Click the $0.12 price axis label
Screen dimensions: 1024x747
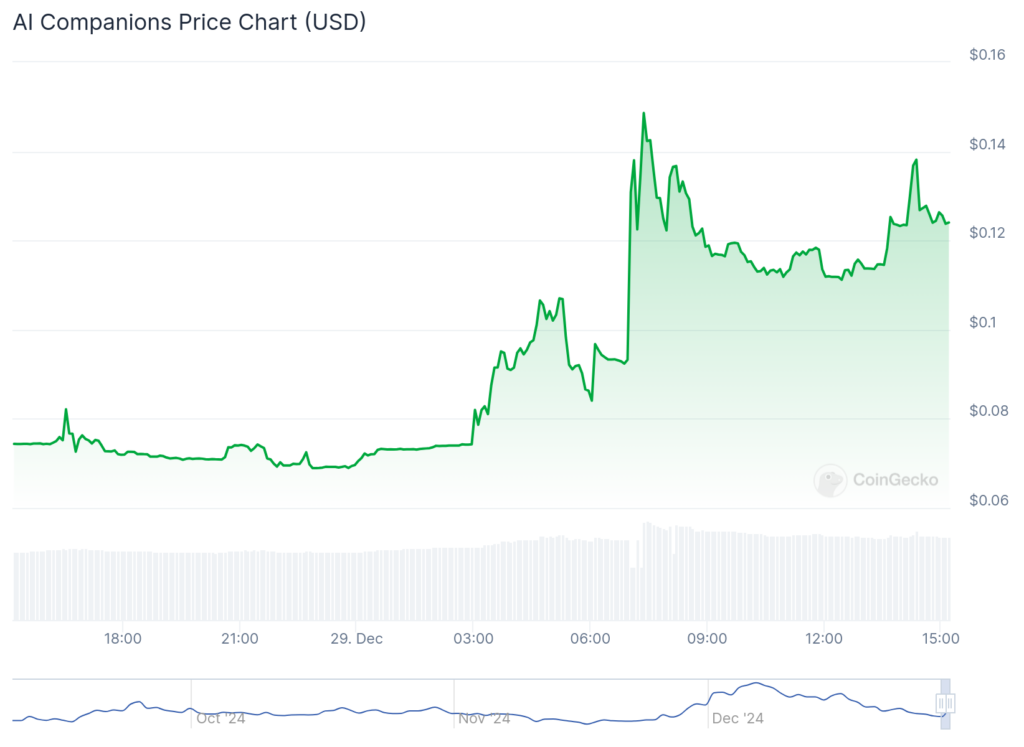point(987,233)
